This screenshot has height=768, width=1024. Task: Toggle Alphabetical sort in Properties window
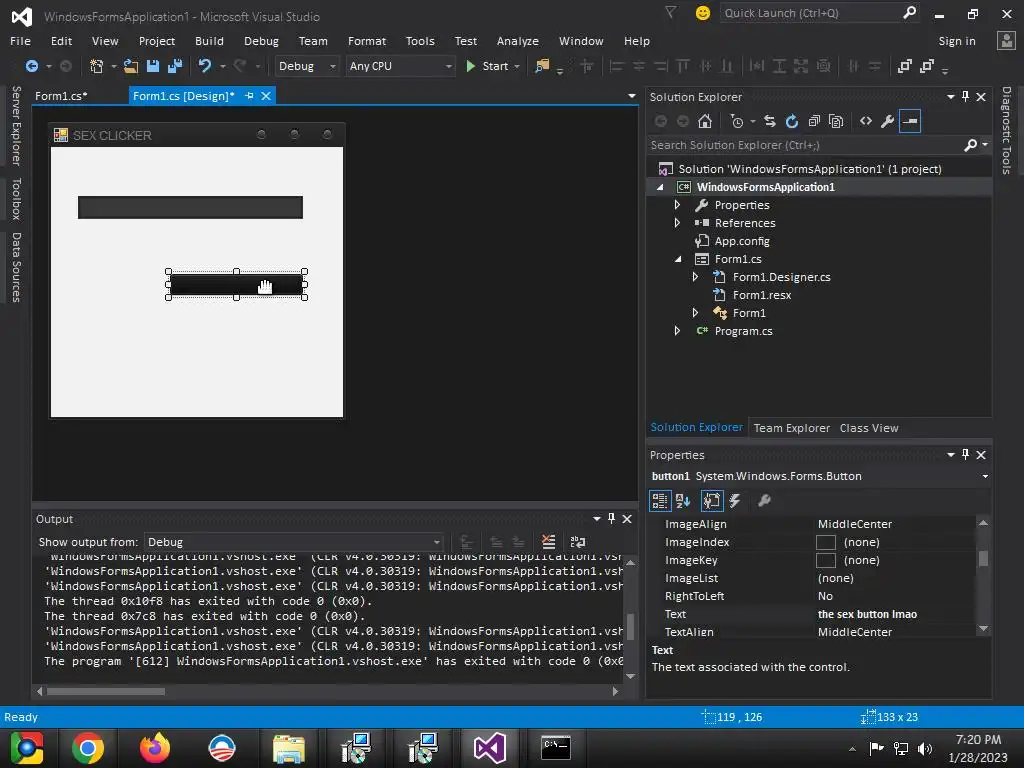click(x=683, y=501)
